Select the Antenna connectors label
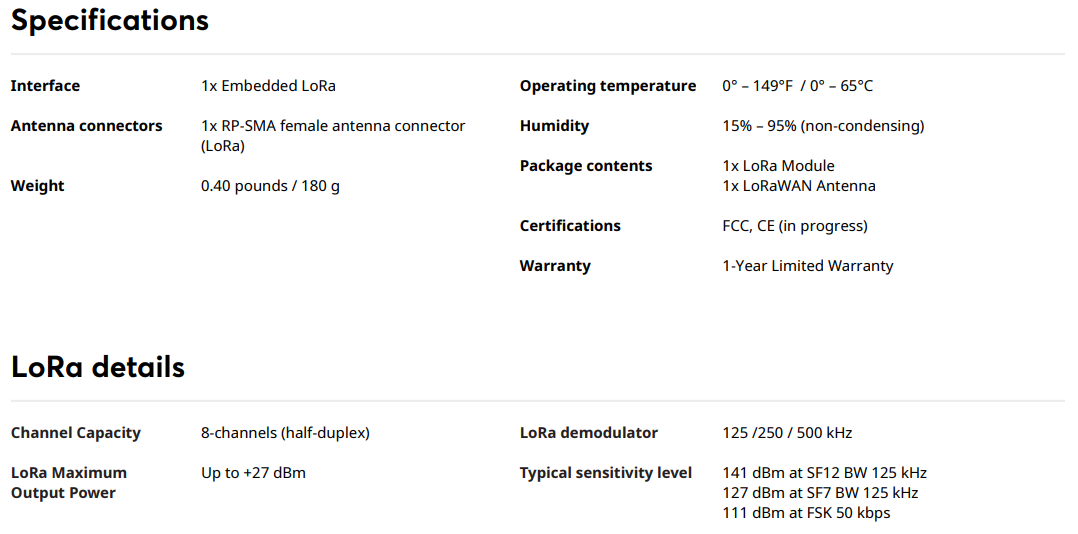This screenshot has width=1078, height=534. click(x=87, y=126)
